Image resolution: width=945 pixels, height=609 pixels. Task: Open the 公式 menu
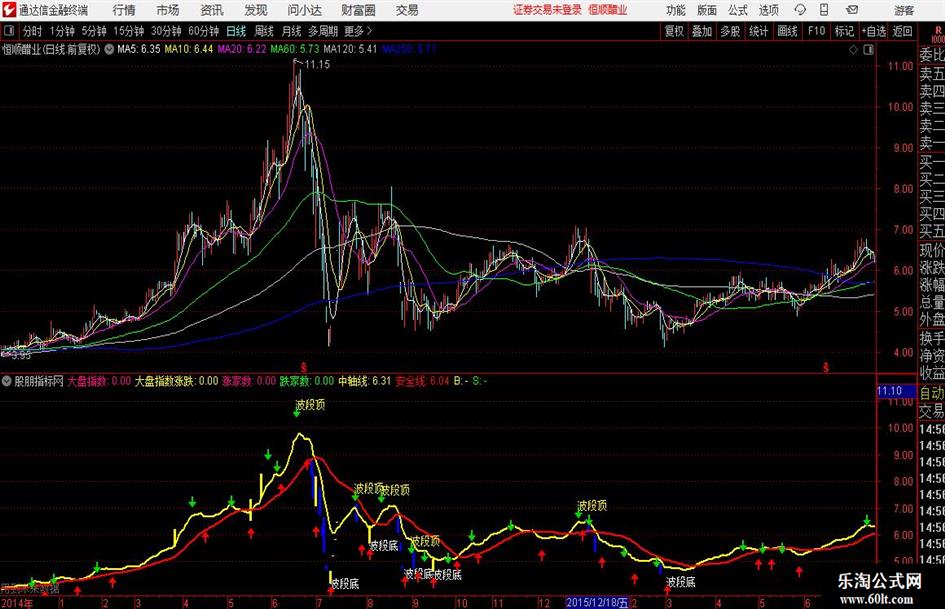(738, 10)
